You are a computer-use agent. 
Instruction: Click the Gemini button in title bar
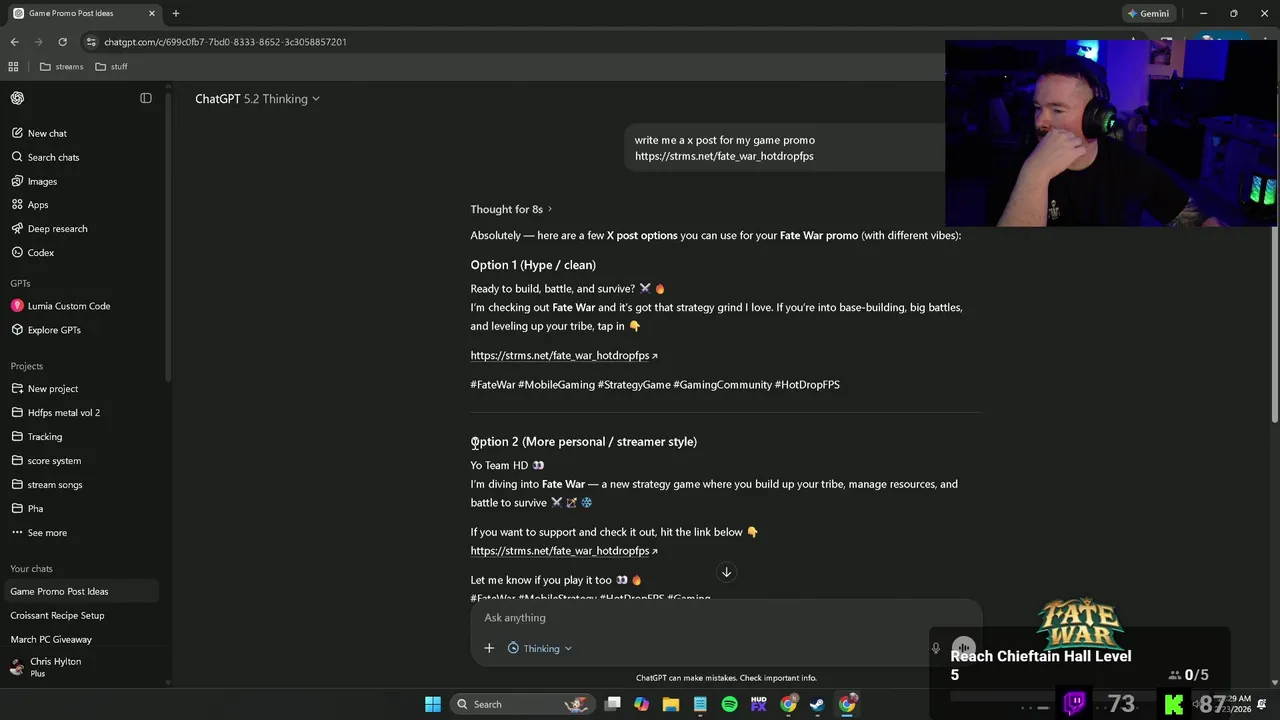pos(1148,13)
